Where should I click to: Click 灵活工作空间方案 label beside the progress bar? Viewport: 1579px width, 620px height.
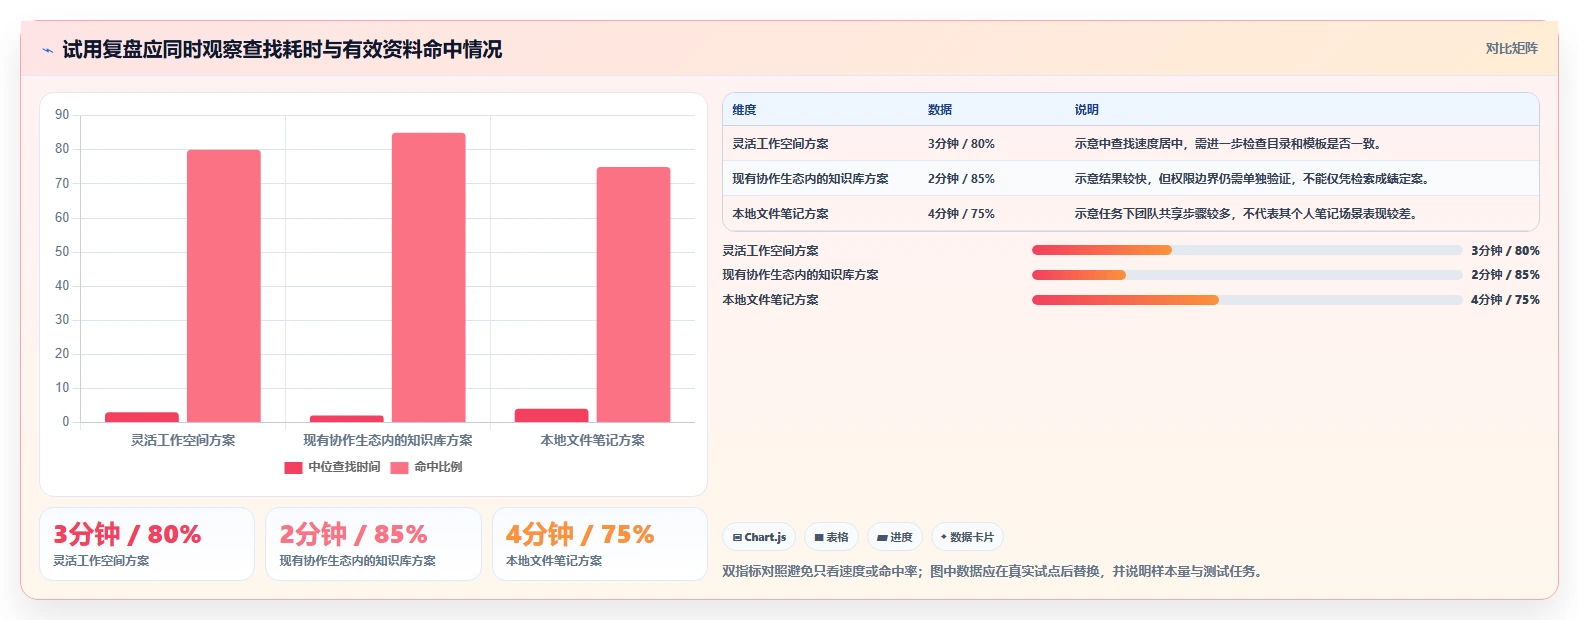click(x=771, y=250)
